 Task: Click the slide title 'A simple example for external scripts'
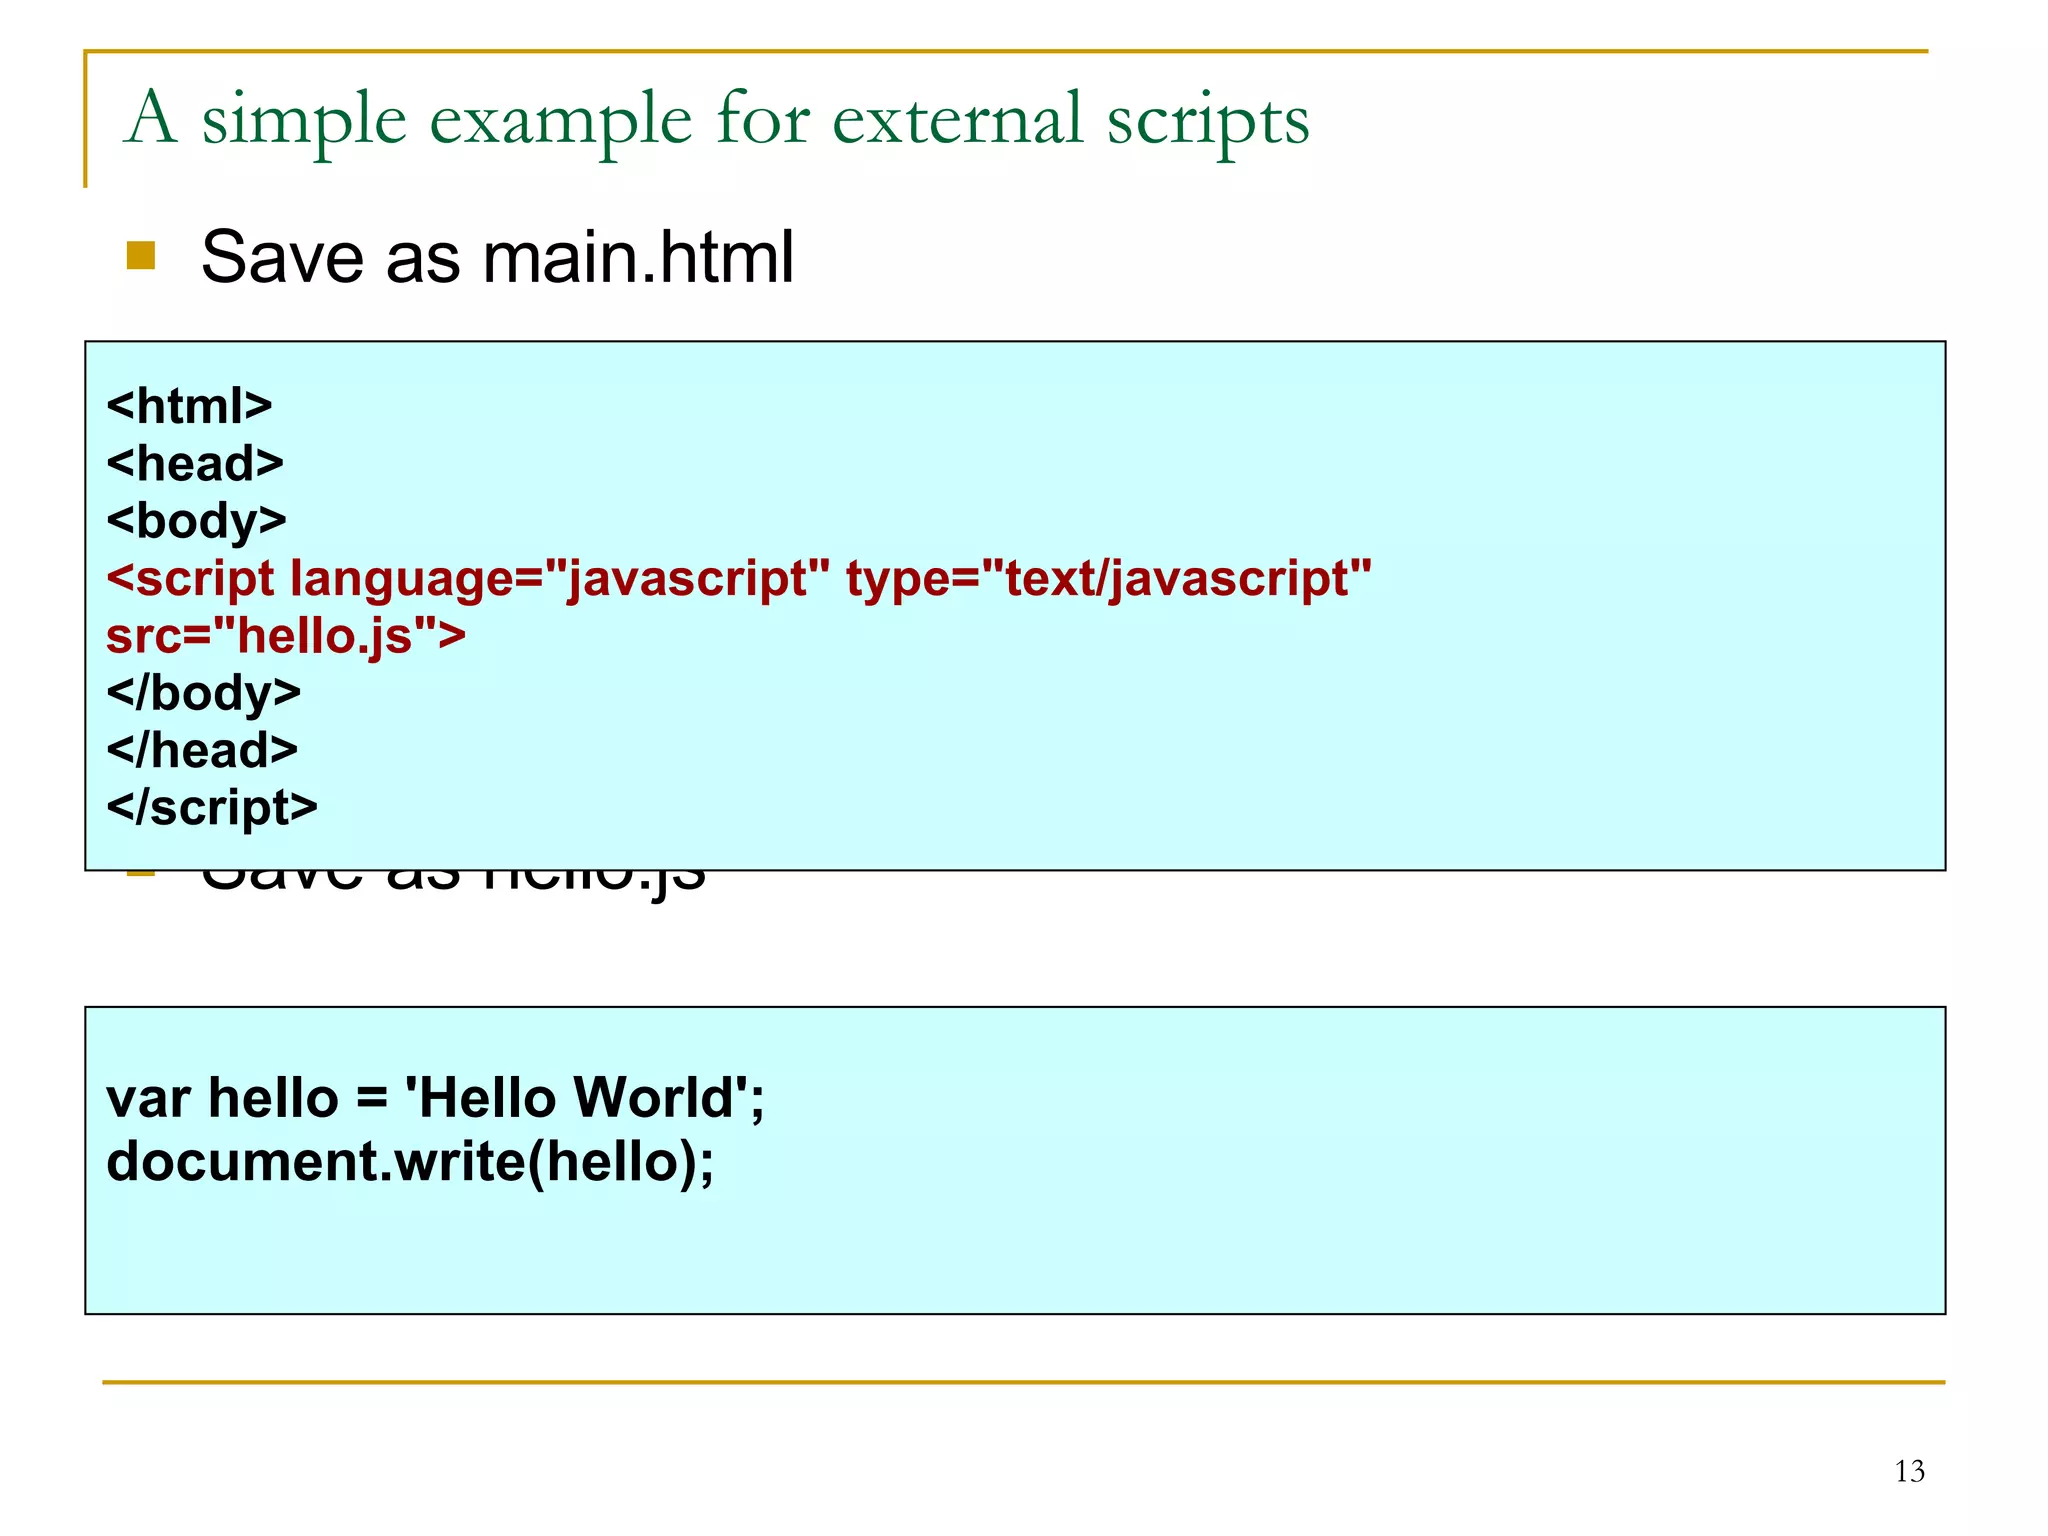(x=716, y=122)
